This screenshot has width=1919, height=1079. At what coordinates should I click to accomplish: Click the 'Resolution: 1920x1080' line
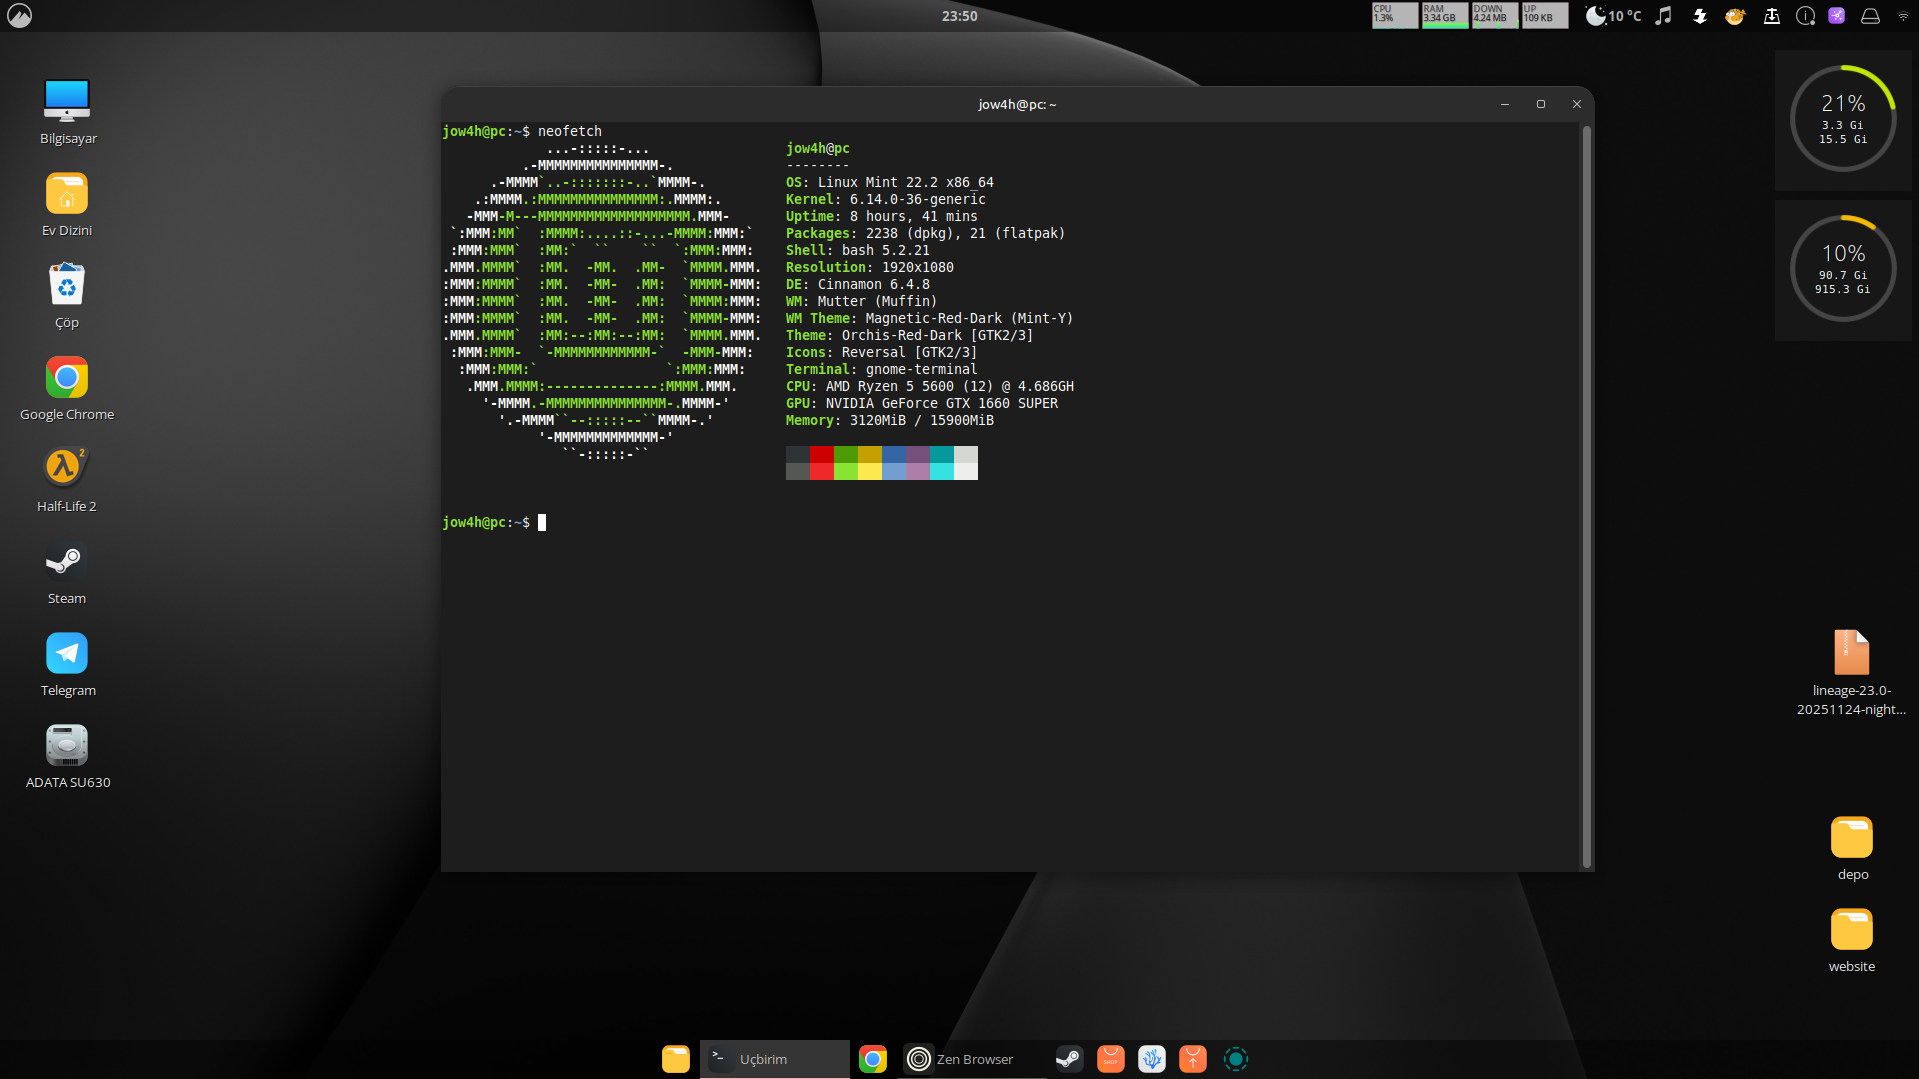coord(869,267)
